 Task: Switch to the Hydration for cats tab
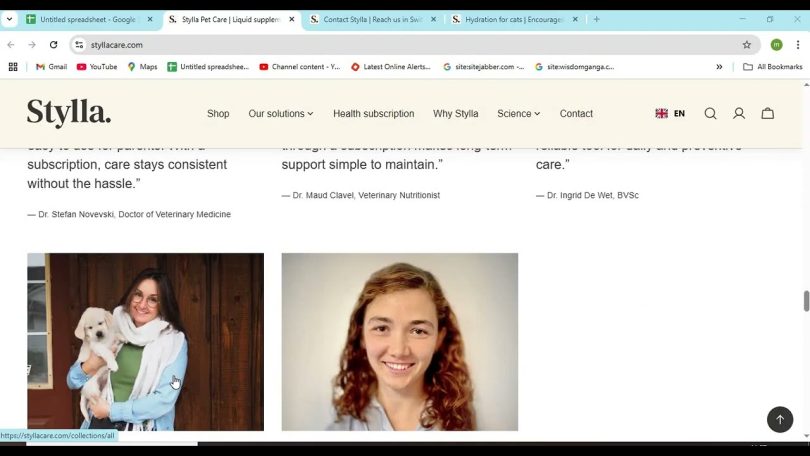pos(515,19)
